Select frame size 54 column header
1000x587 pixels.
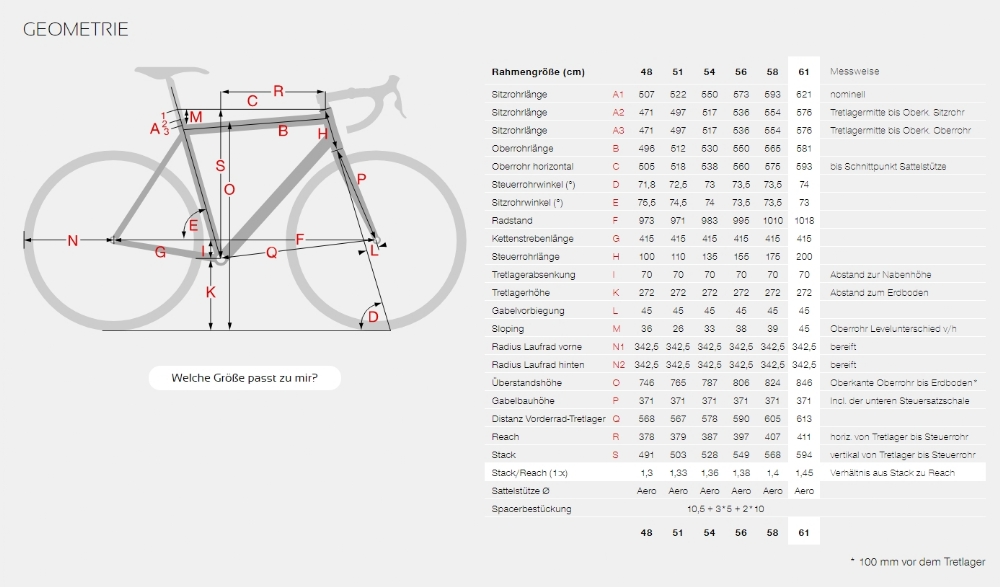[709, 72]
